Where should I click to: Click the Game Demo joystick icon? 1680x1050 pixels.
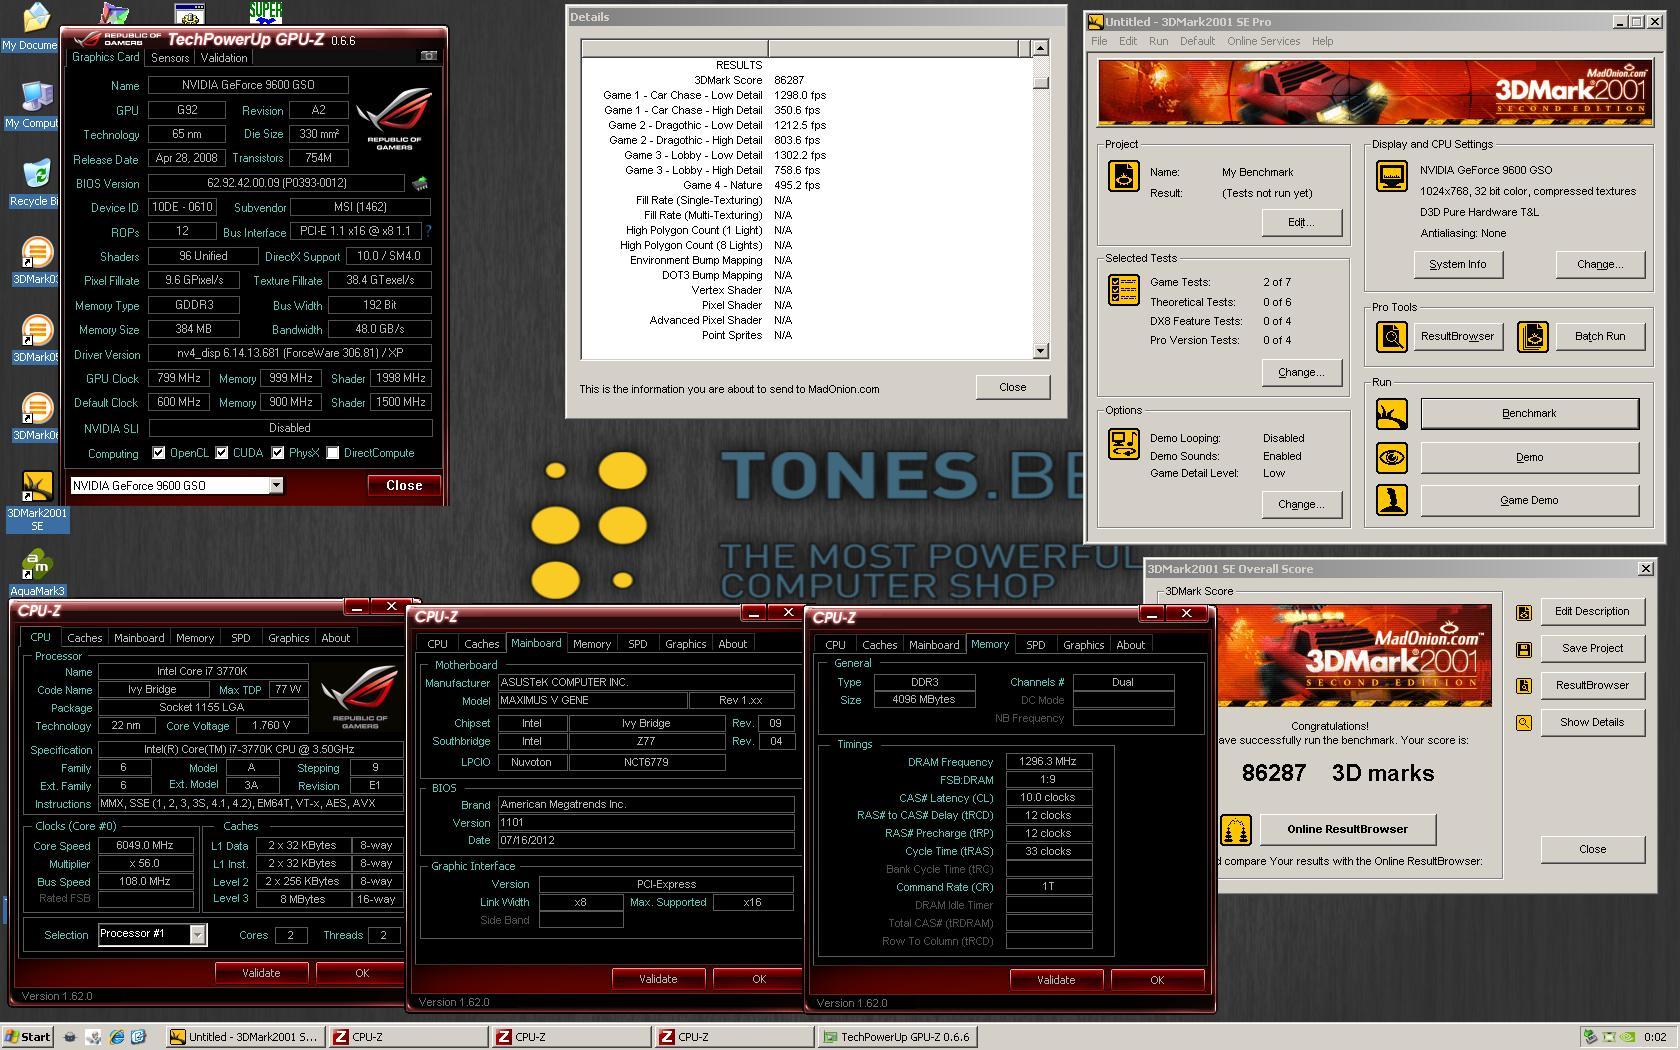[1392, 500]
